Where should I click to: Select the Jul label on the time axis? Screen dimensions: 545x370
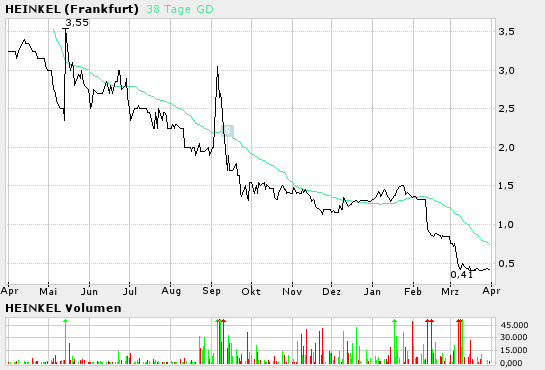[x=130, y=291]
